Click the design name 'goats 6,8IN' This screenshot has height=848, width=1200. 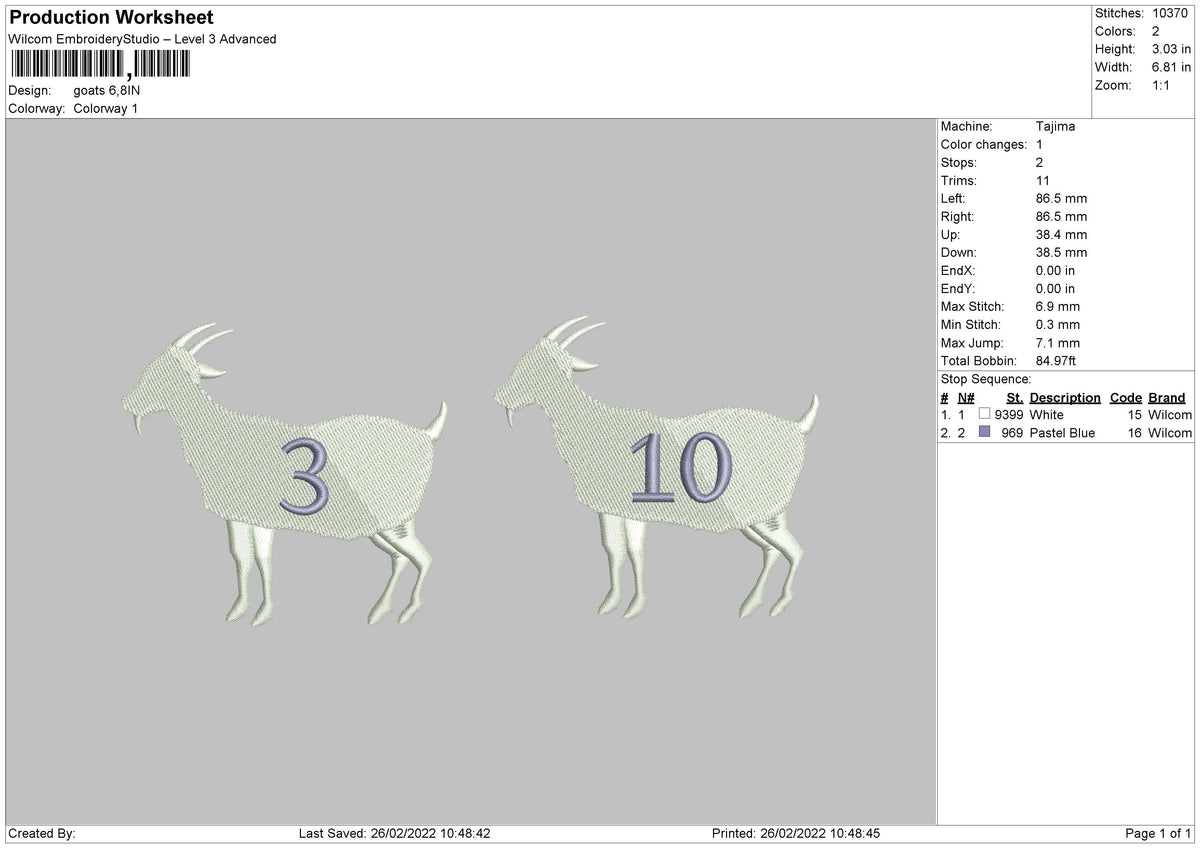(108, 90)
